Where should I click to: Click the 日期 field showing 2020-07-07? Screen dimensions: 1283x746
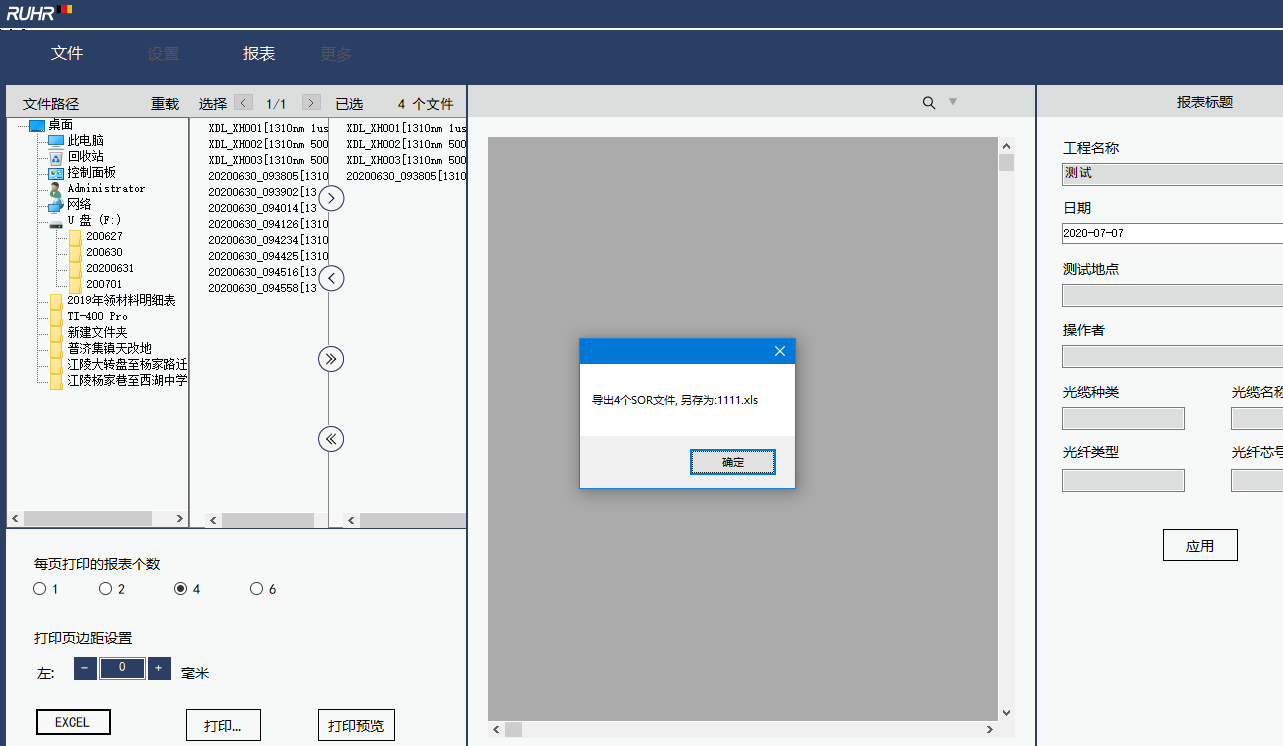[x=1172, y=233]
